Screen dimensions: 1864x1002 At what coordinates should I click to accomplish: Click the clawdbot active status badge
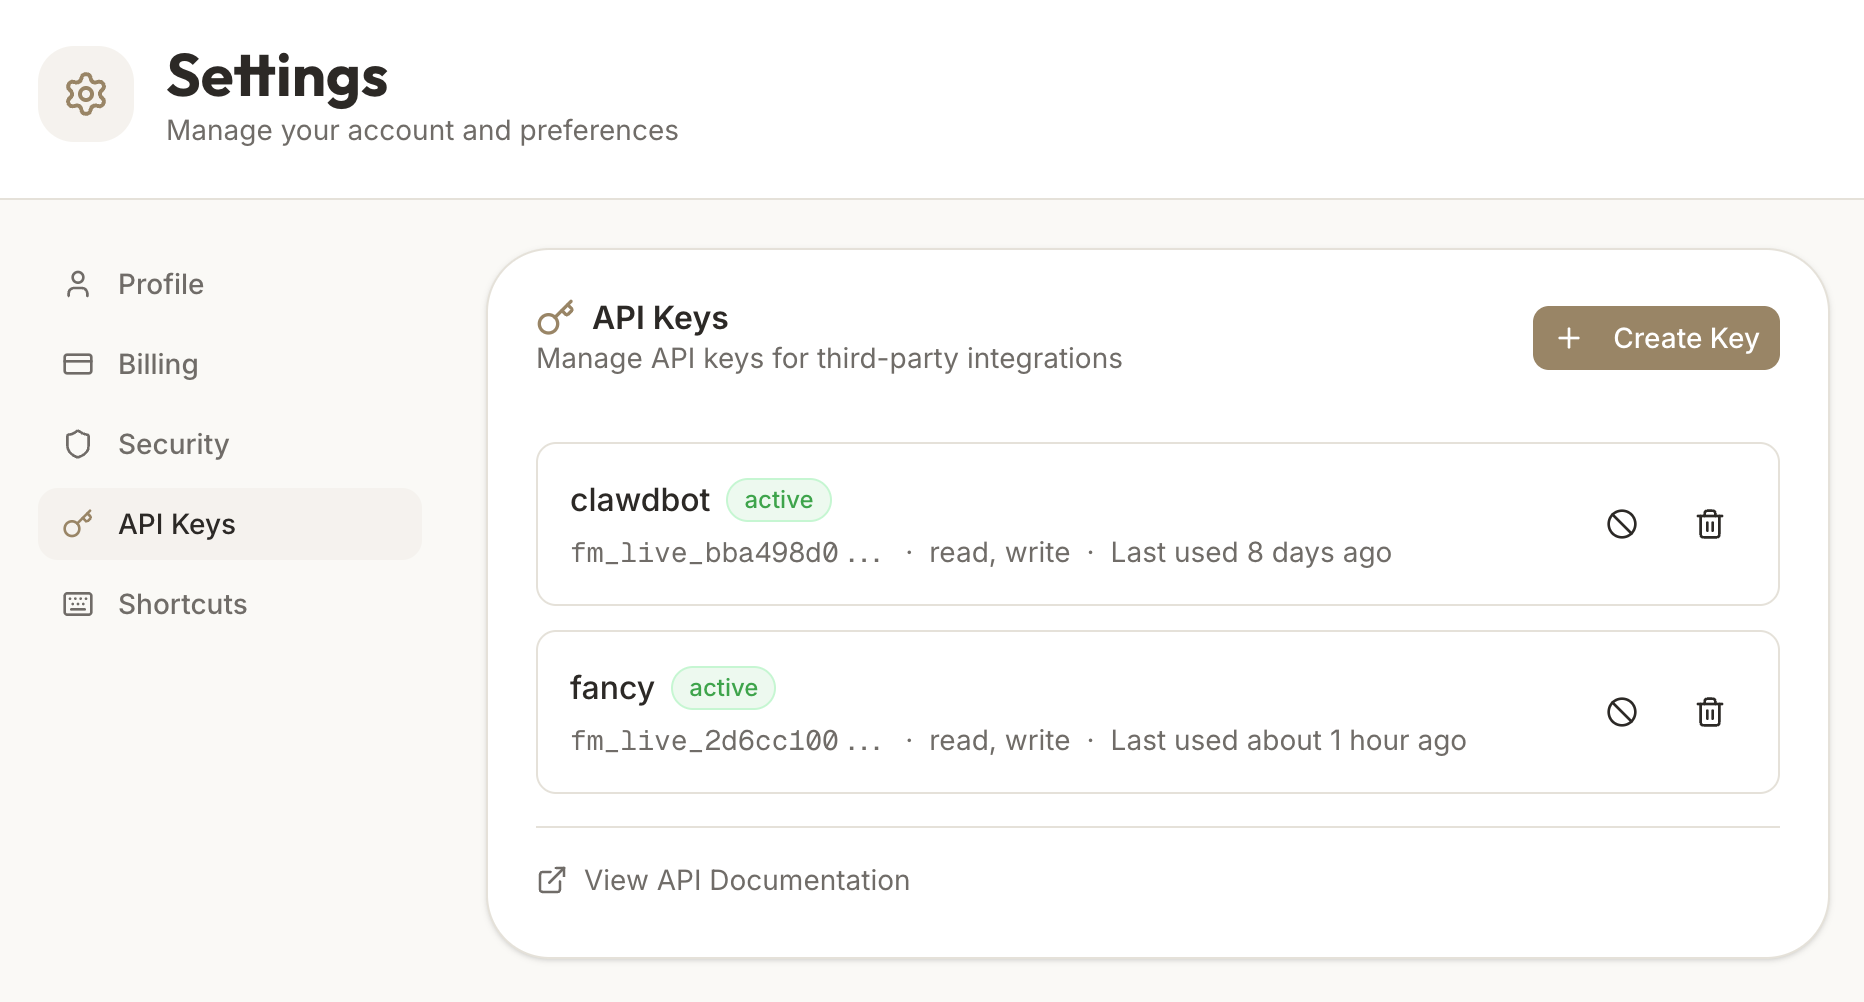click(778, 500)
